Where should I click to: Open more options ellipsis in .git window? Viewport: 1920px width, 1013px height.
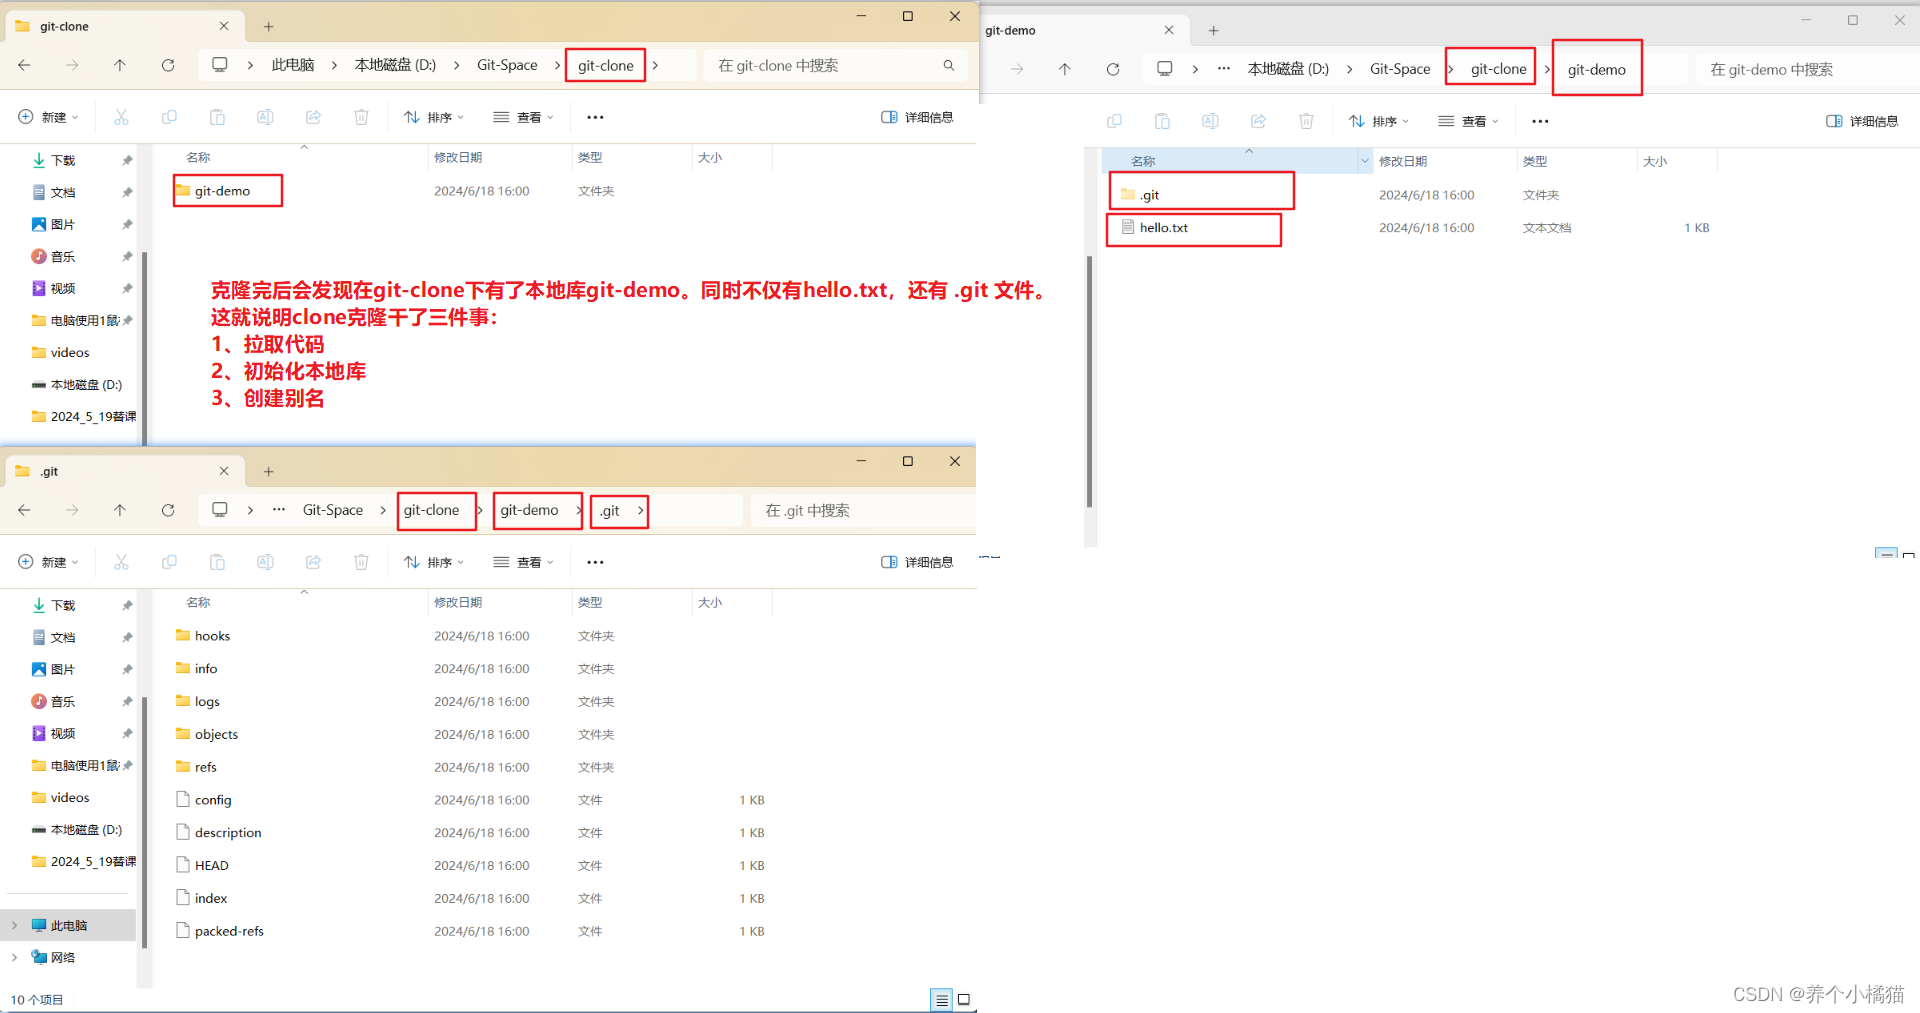595,562
